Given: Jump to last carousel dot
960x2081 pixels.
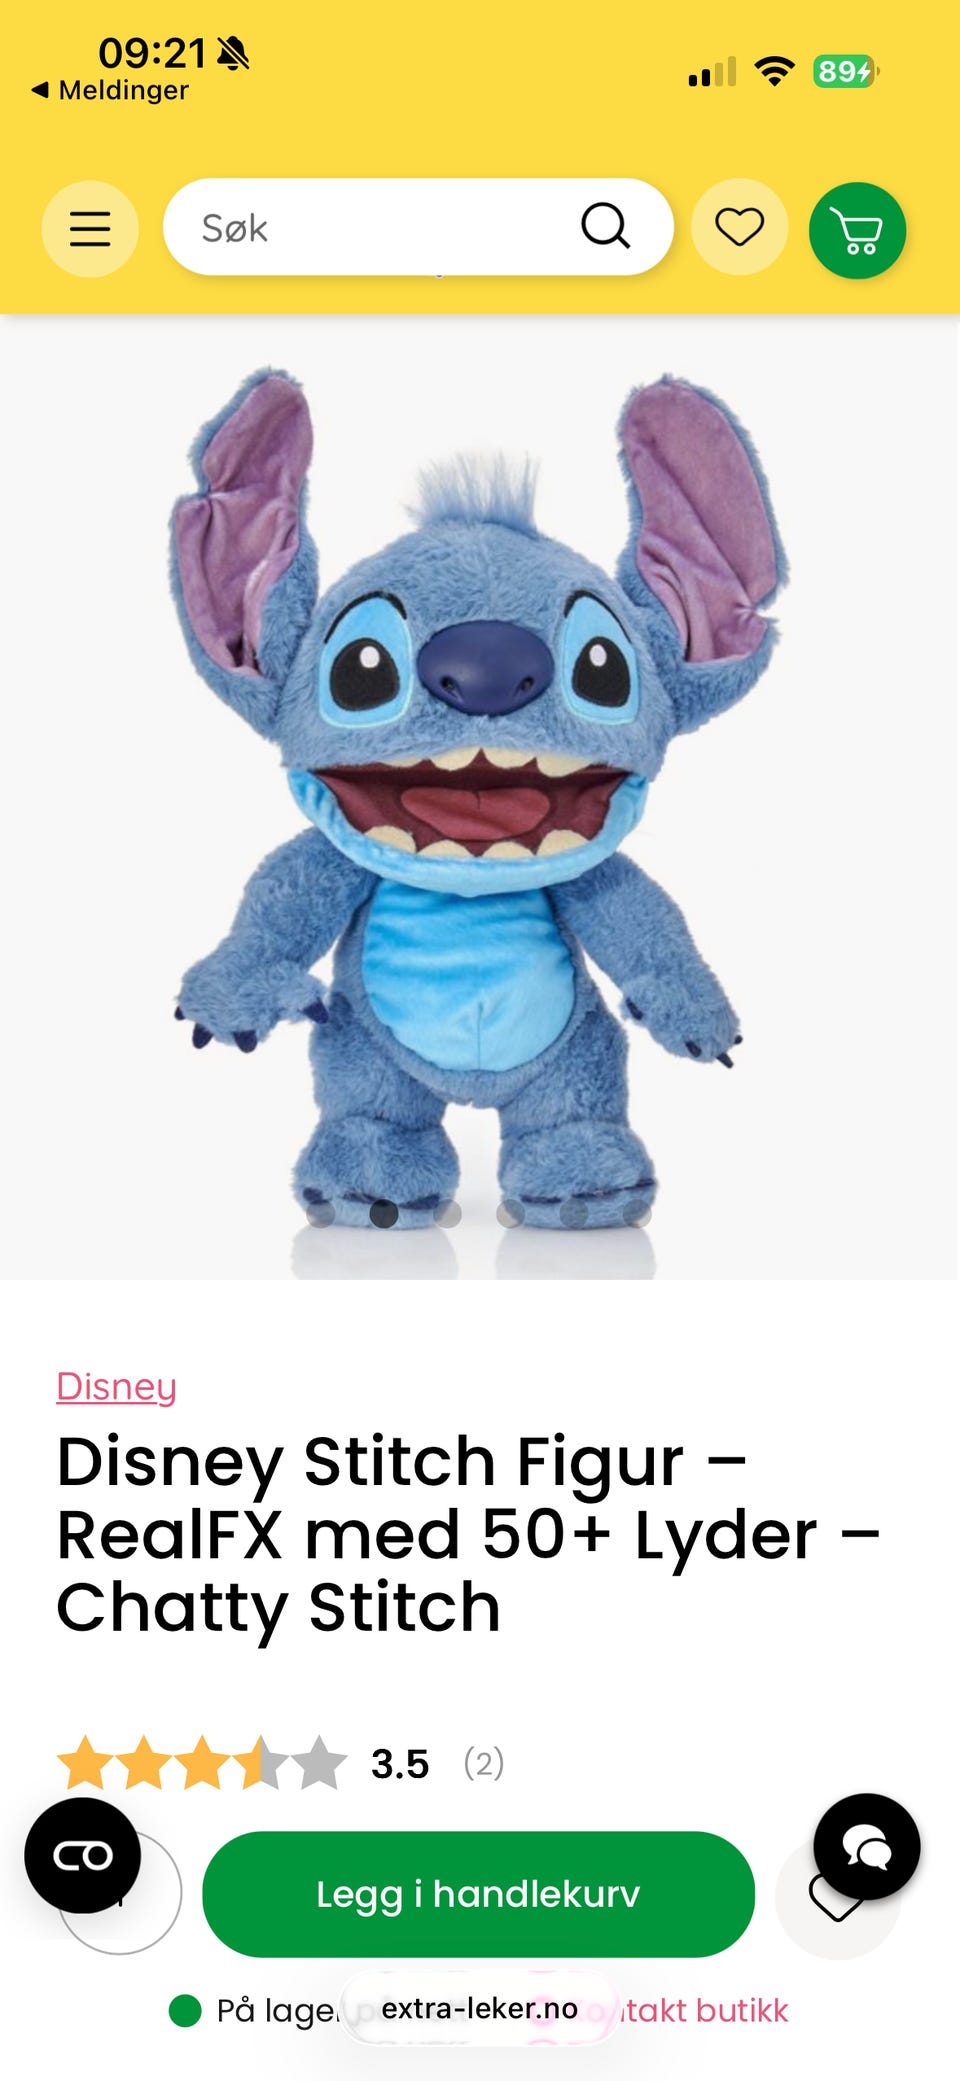Looking at the screenshot, I should click(x=637, y=1214).
